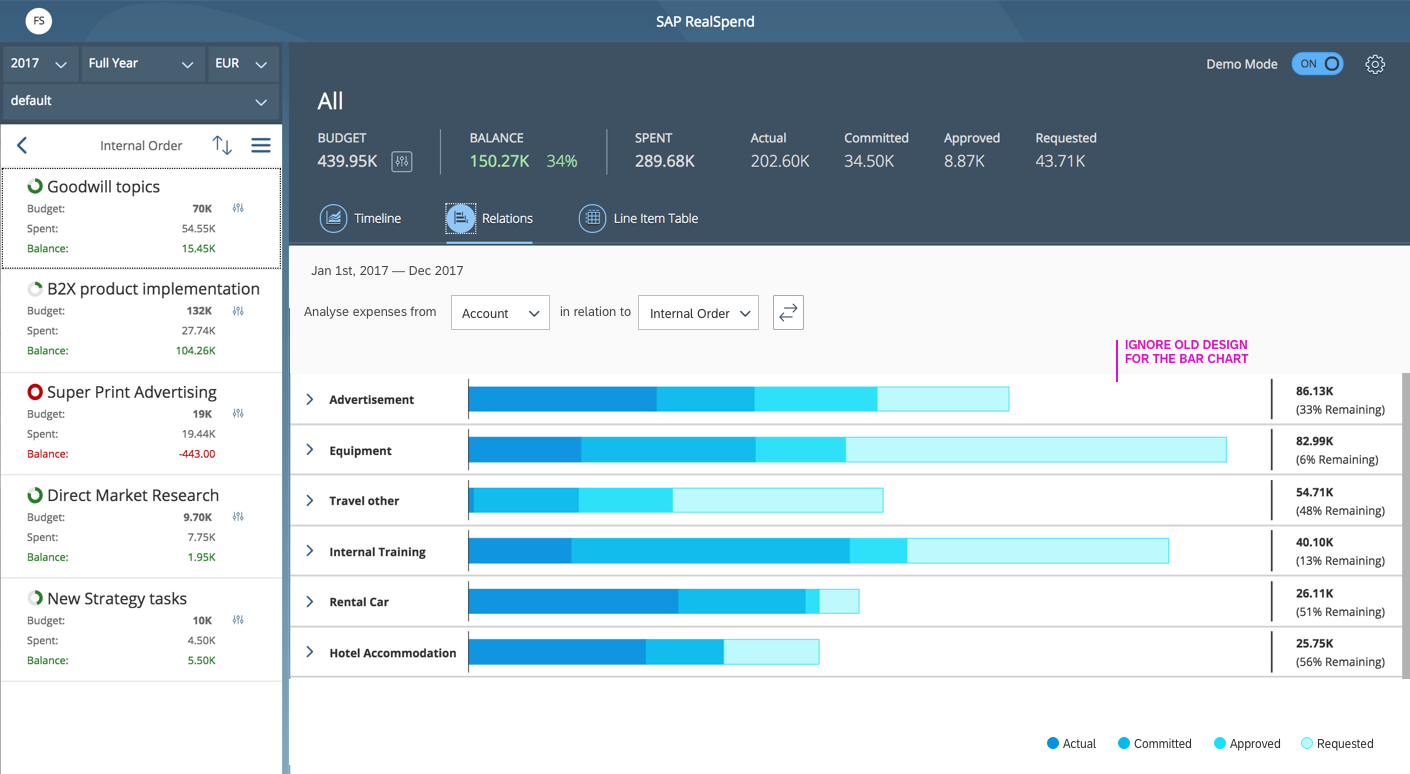Open the Account analysis dropdown
1410x774 pixels.
click(500, 313)
